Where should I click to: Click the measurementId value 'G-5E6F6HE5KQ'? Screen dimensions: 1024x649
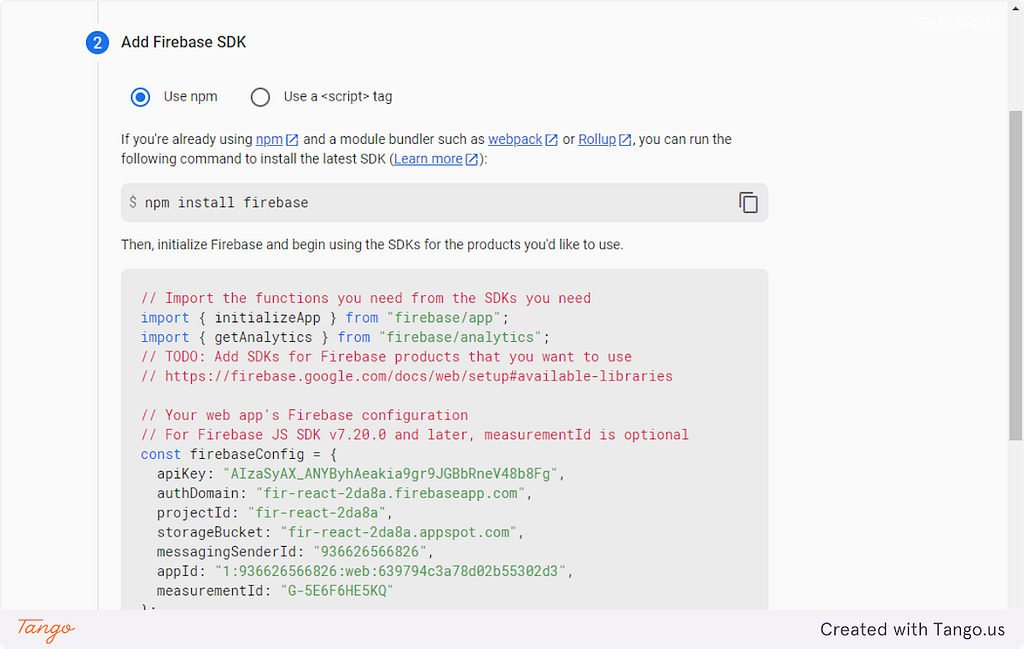[337, 591]
